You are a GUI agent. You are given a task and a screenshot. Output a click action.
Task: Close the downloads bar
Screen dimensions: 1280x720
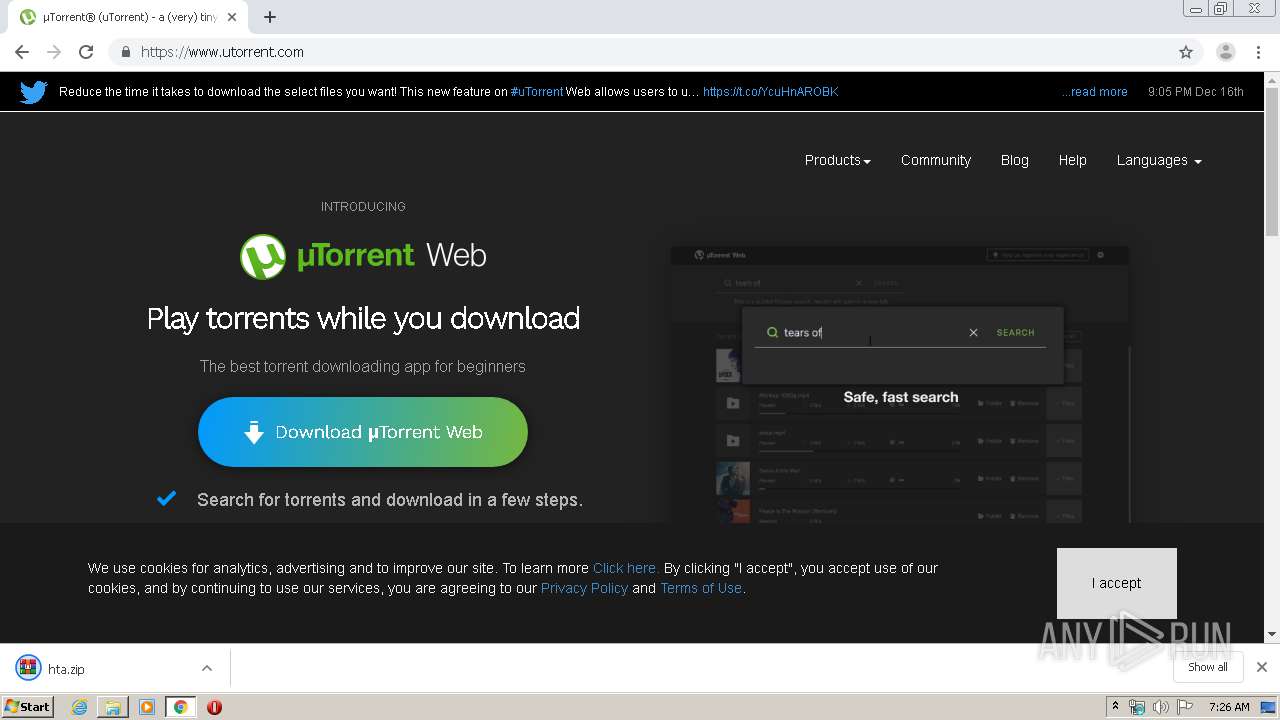pyautogui.click(x=1262, y=667)
